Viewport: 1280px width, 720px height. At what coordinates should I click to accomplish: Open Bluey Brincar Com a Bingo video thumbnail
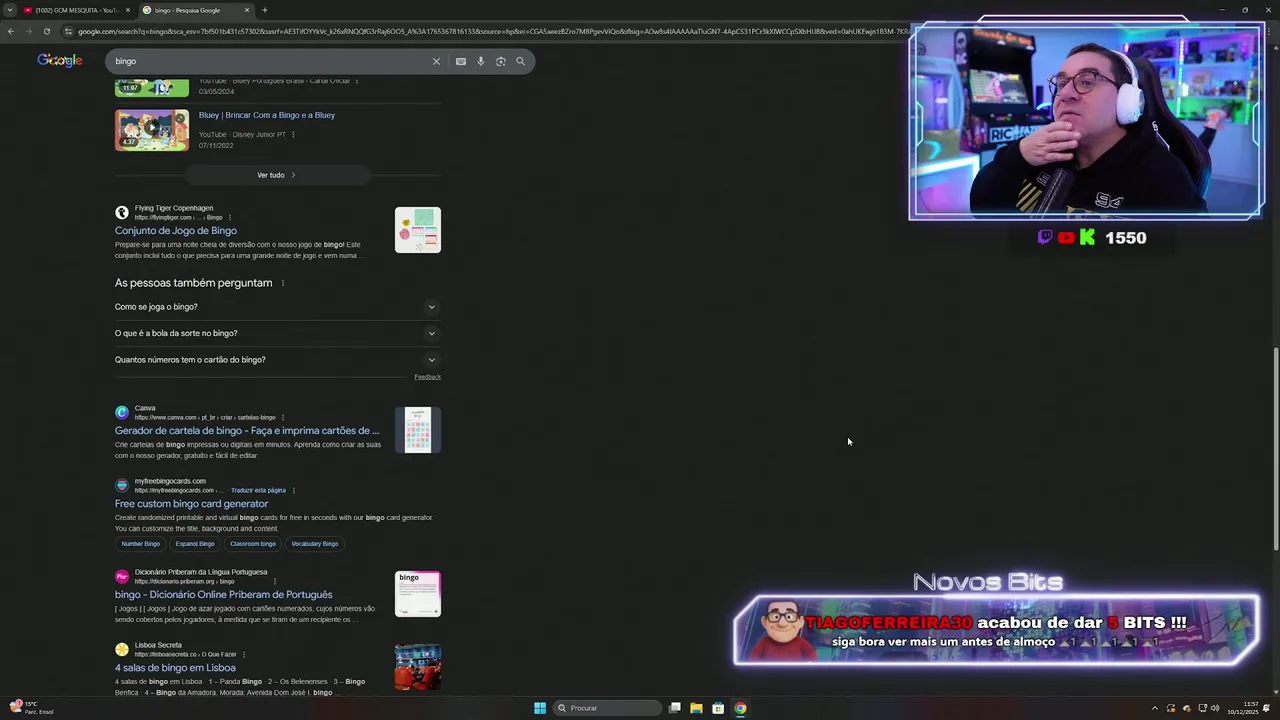(151, 130)
